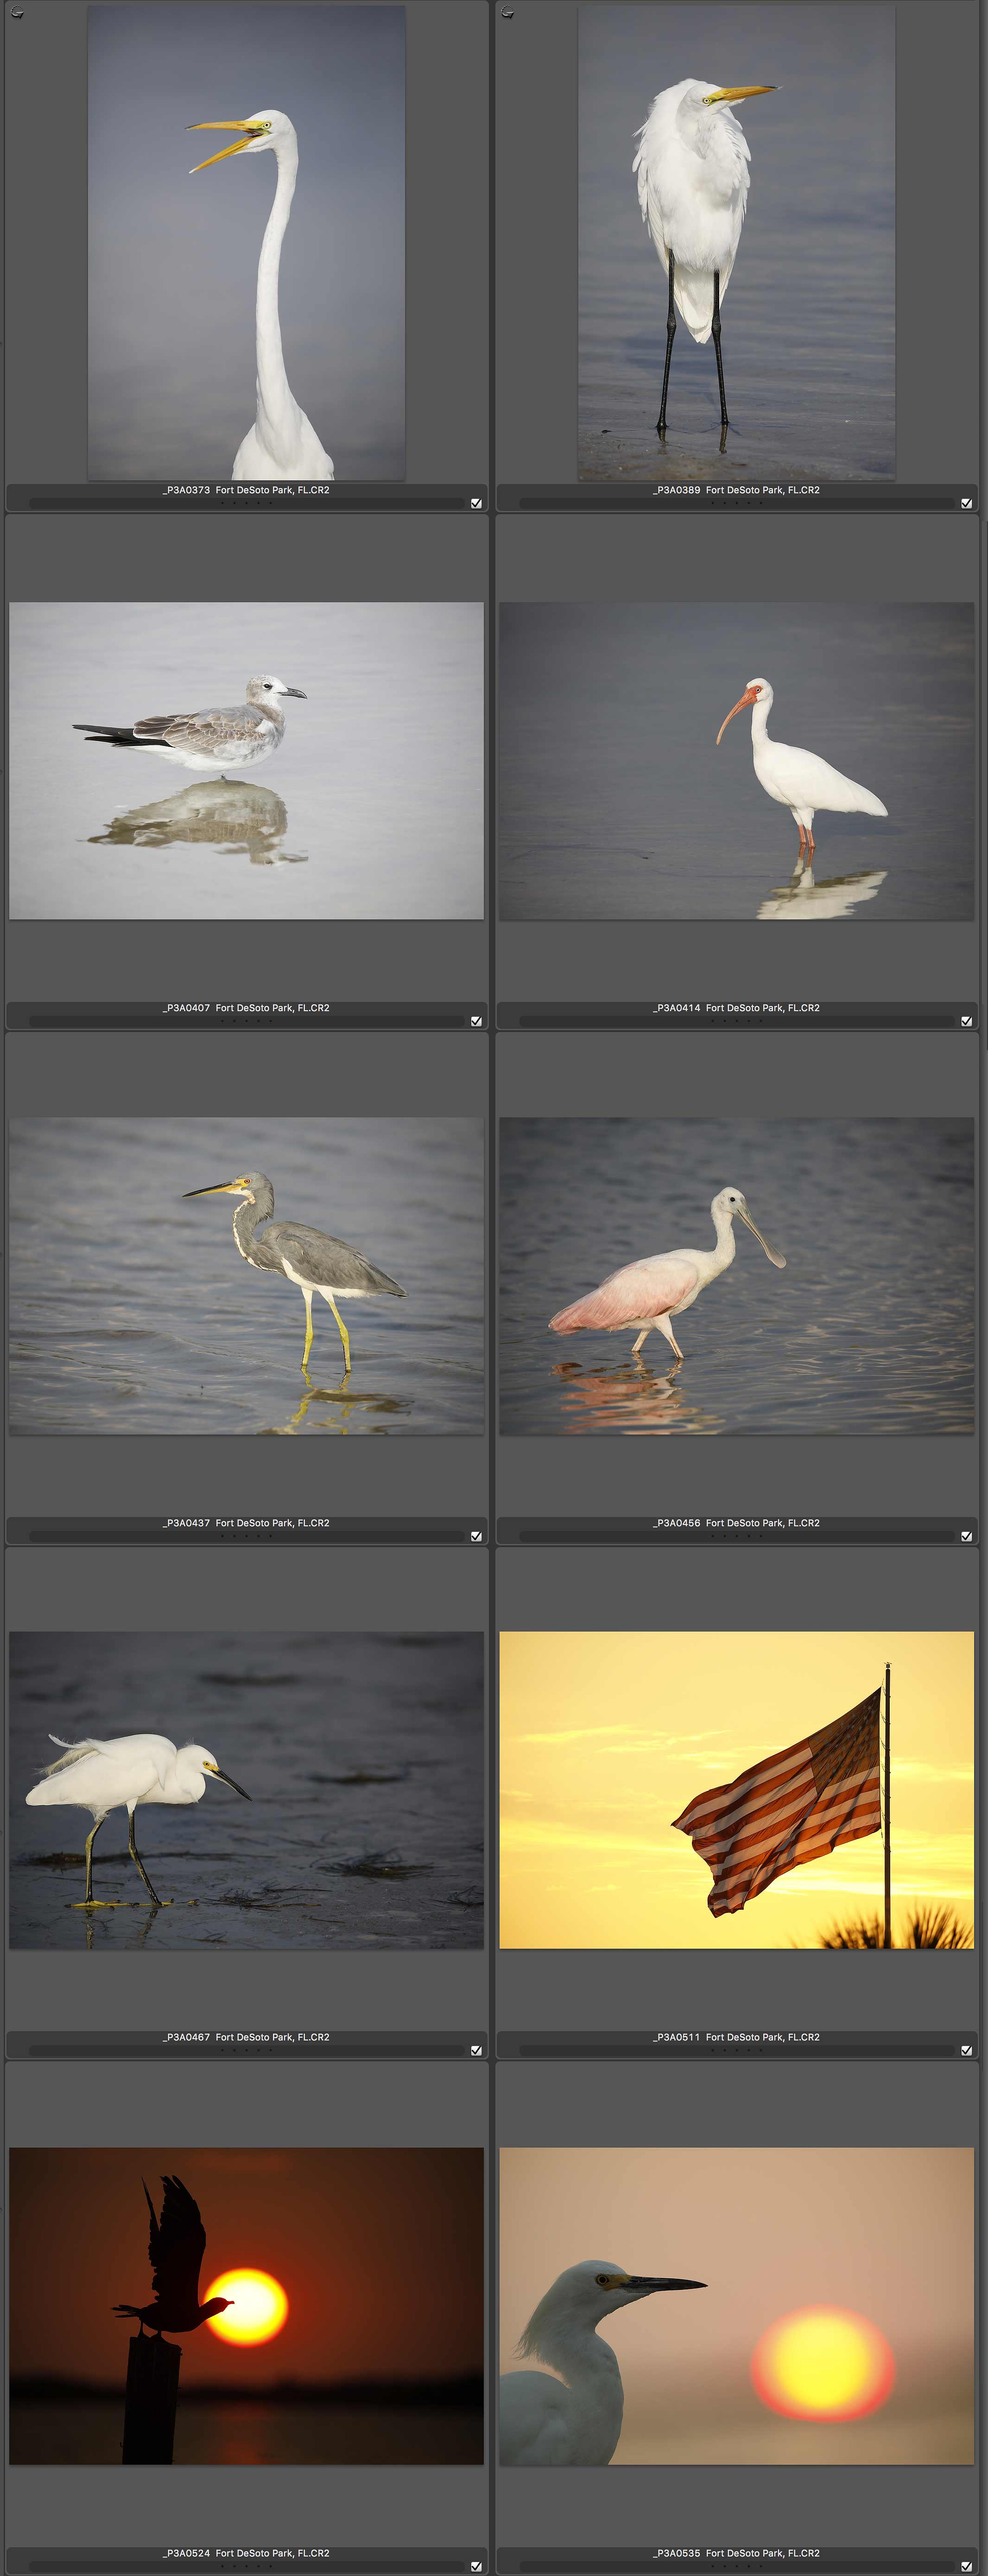Click the small icon above the _P3A0373 thumbnail
Screen dimensions: 988x2576
(x=17, y=13)
